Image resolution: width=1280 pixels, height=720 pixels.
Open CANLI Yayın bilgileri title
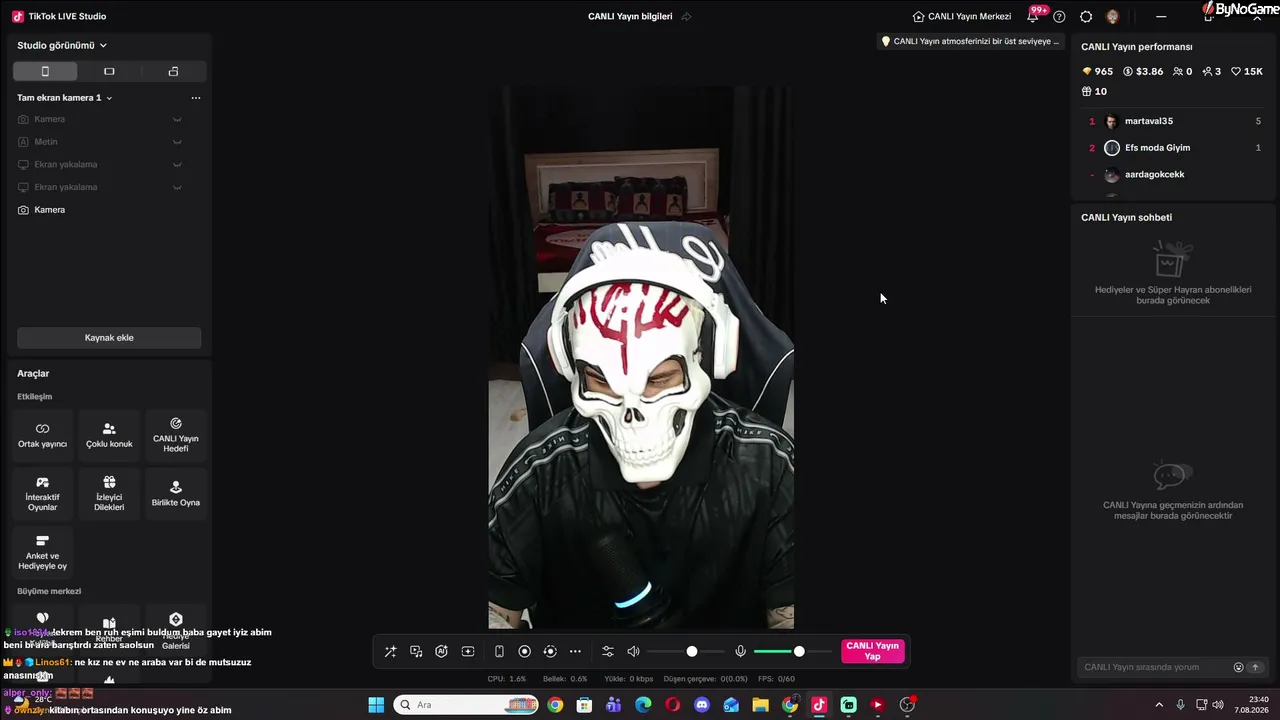point(630,16)
